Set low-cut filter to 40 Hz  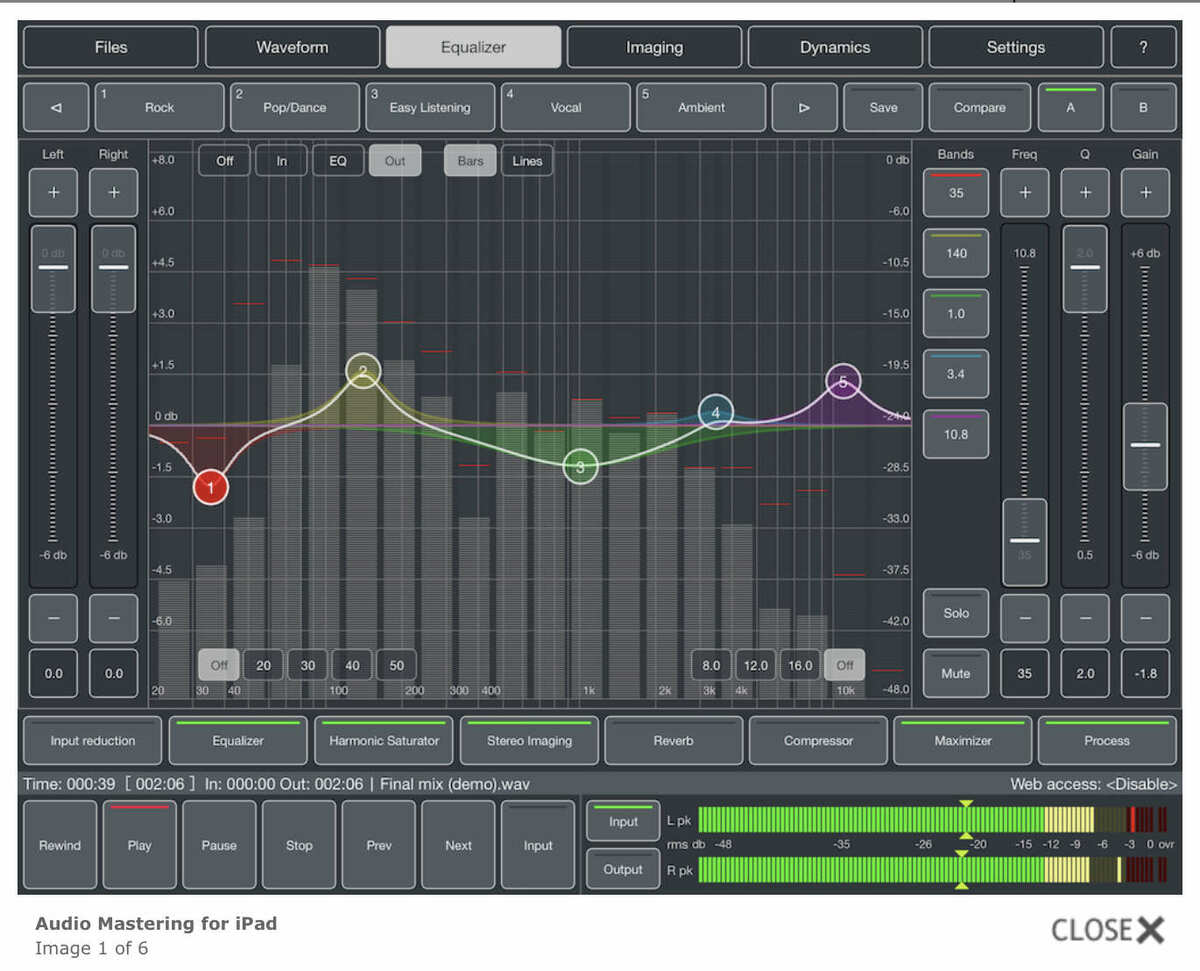click(x=352, y=665)
